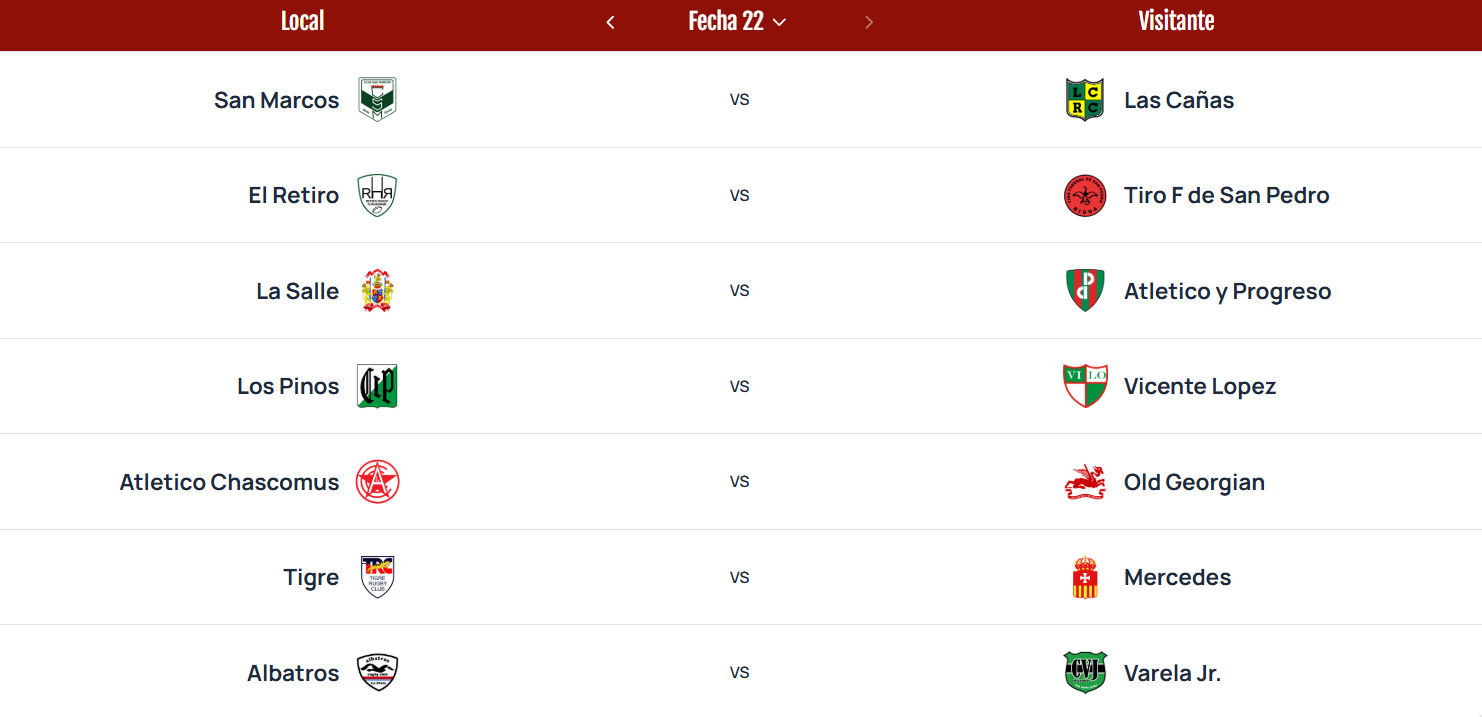This screenshot has width=1482, height=717.
Task: Click the Albatros rugby club badge
Action: 378,673
